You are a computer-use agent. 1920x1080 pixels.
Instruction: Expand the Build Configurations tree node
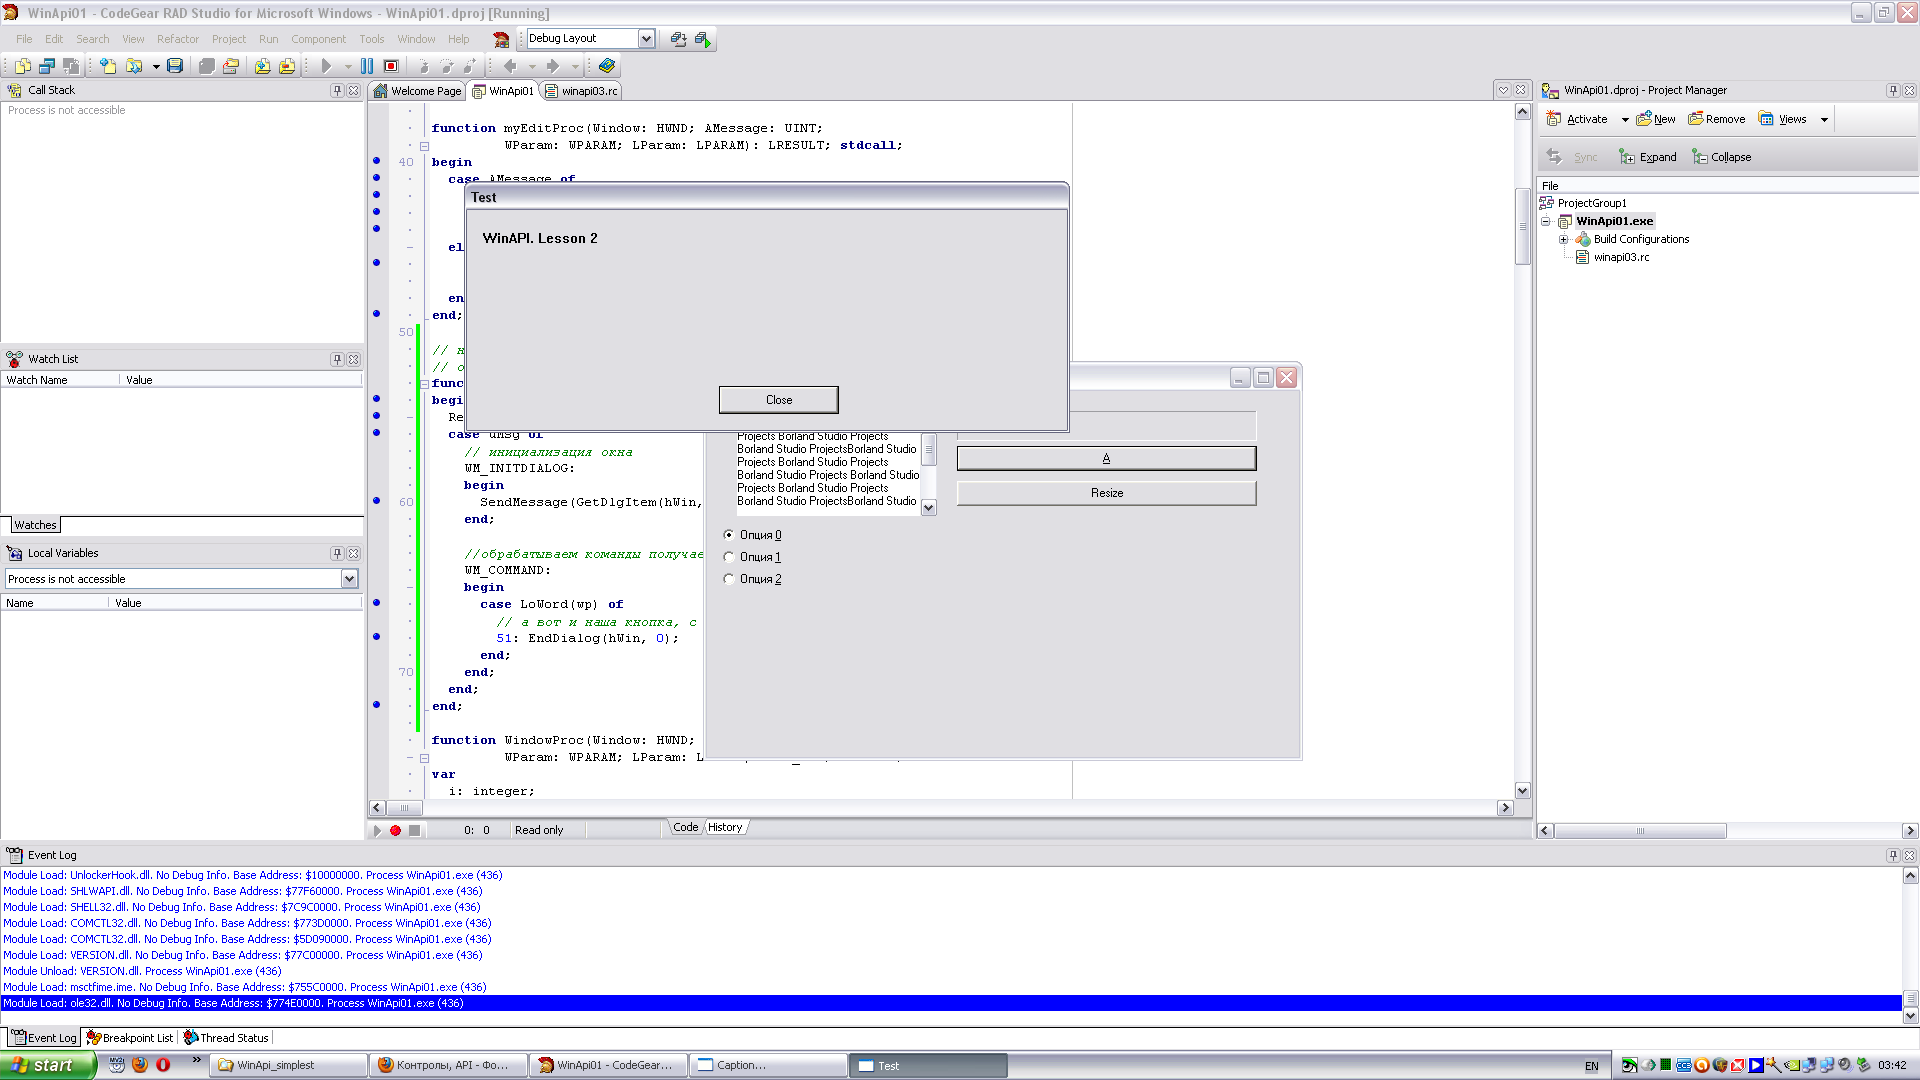(1563, 239)
